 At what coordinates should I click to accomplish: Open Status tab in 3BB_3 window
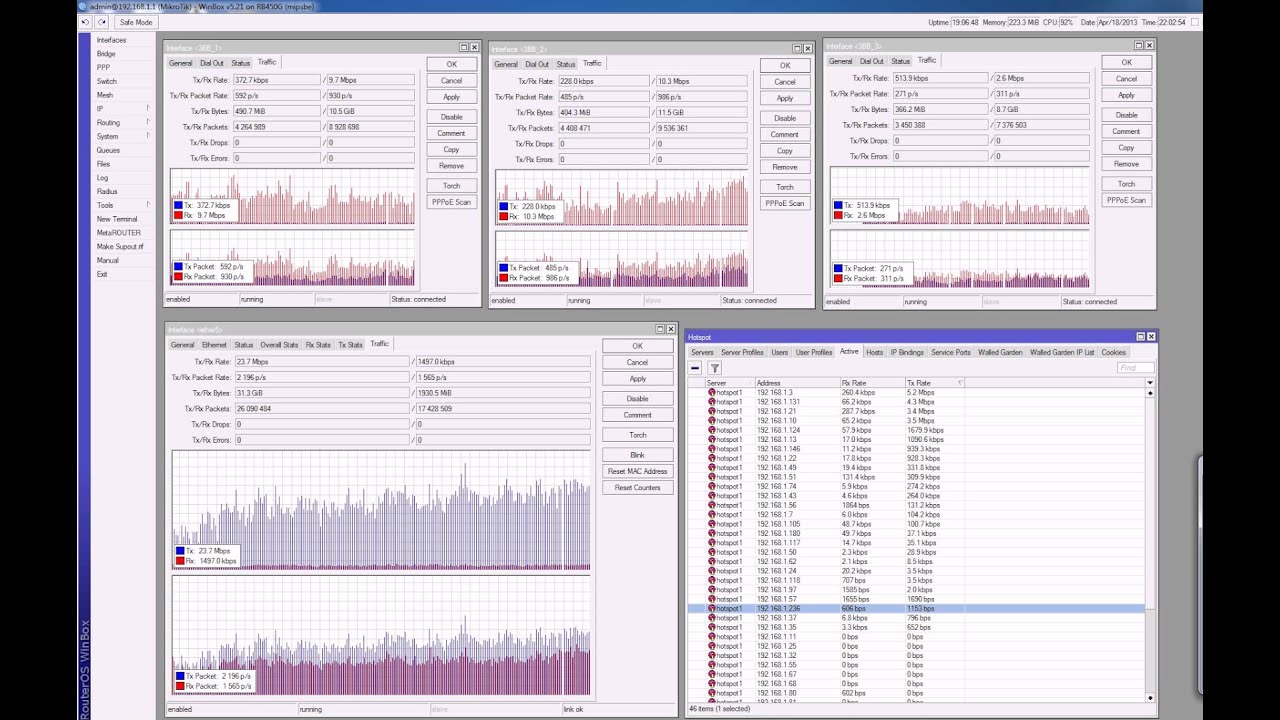[x=901, y=61]
